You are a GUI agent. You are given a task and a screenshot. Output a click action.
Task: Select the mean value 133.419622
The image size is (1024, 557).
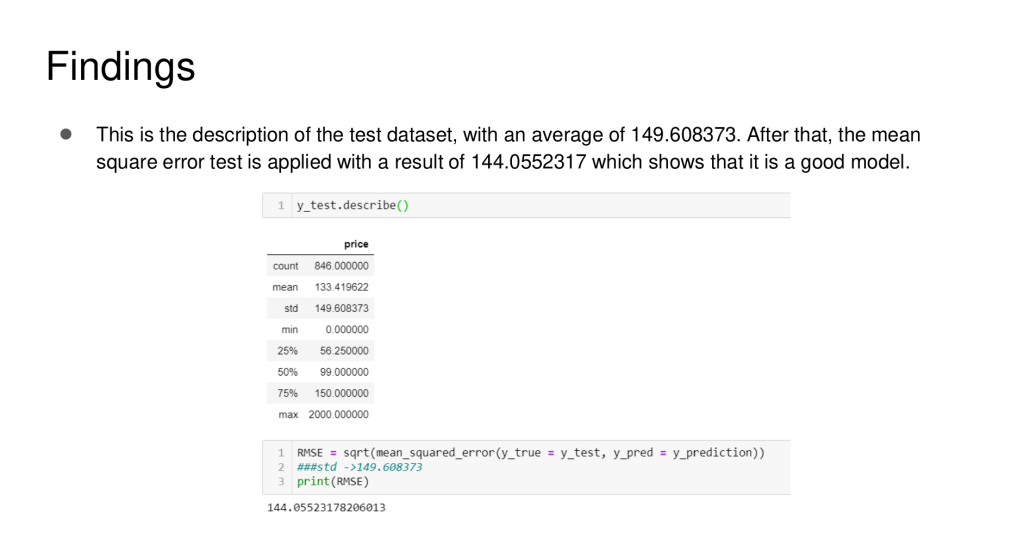[341, 287]
